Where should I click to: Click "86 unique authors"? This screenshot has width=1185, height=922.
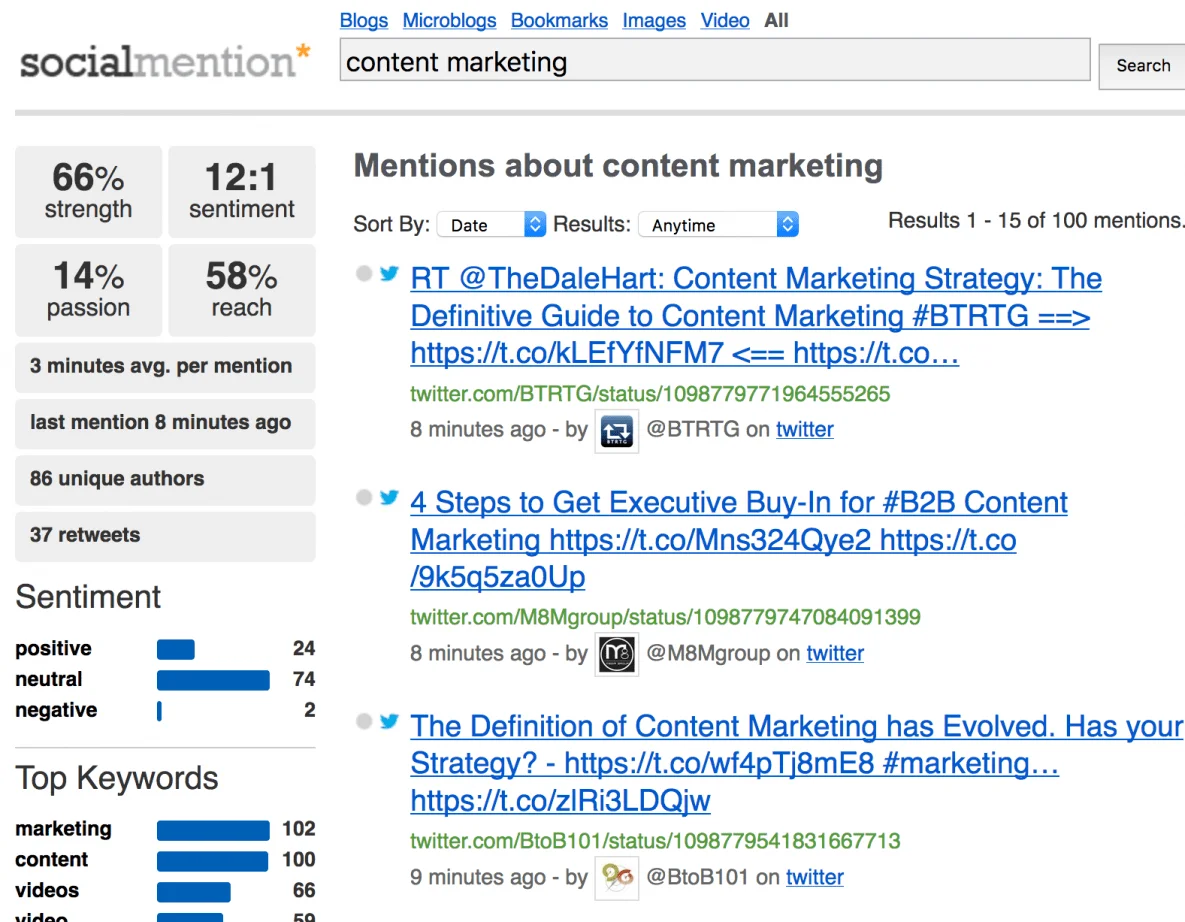(x=165, y=480)
